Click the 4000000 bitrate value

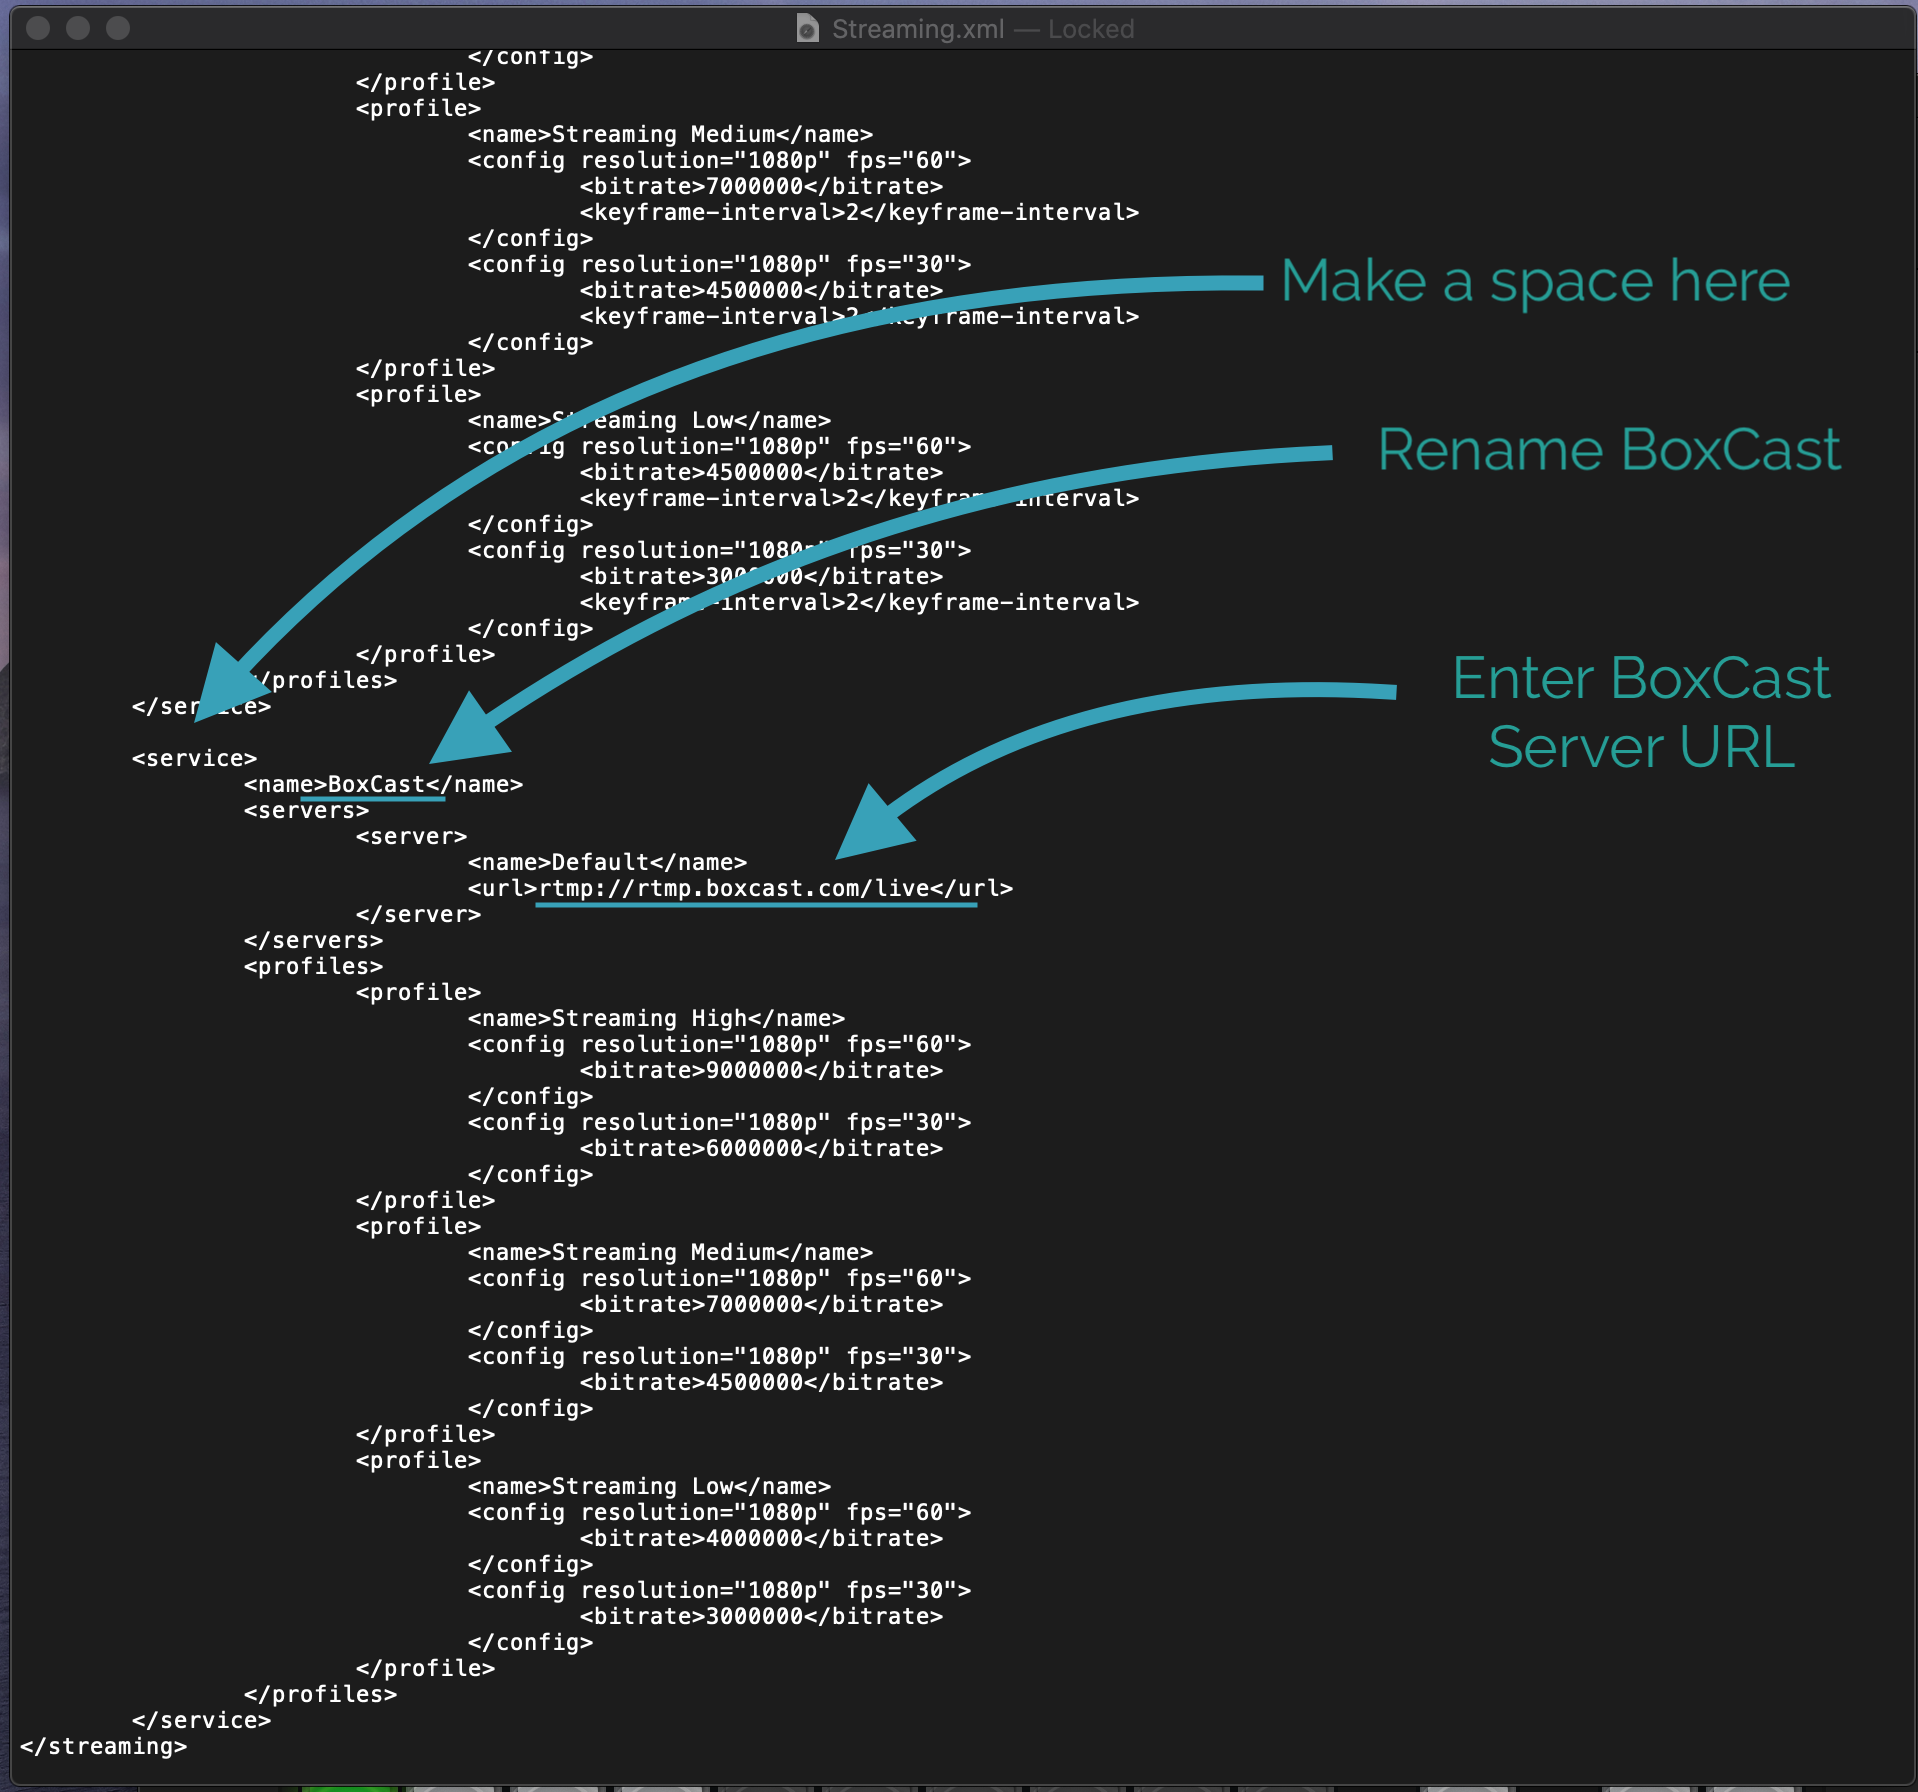pos(754,1539)
